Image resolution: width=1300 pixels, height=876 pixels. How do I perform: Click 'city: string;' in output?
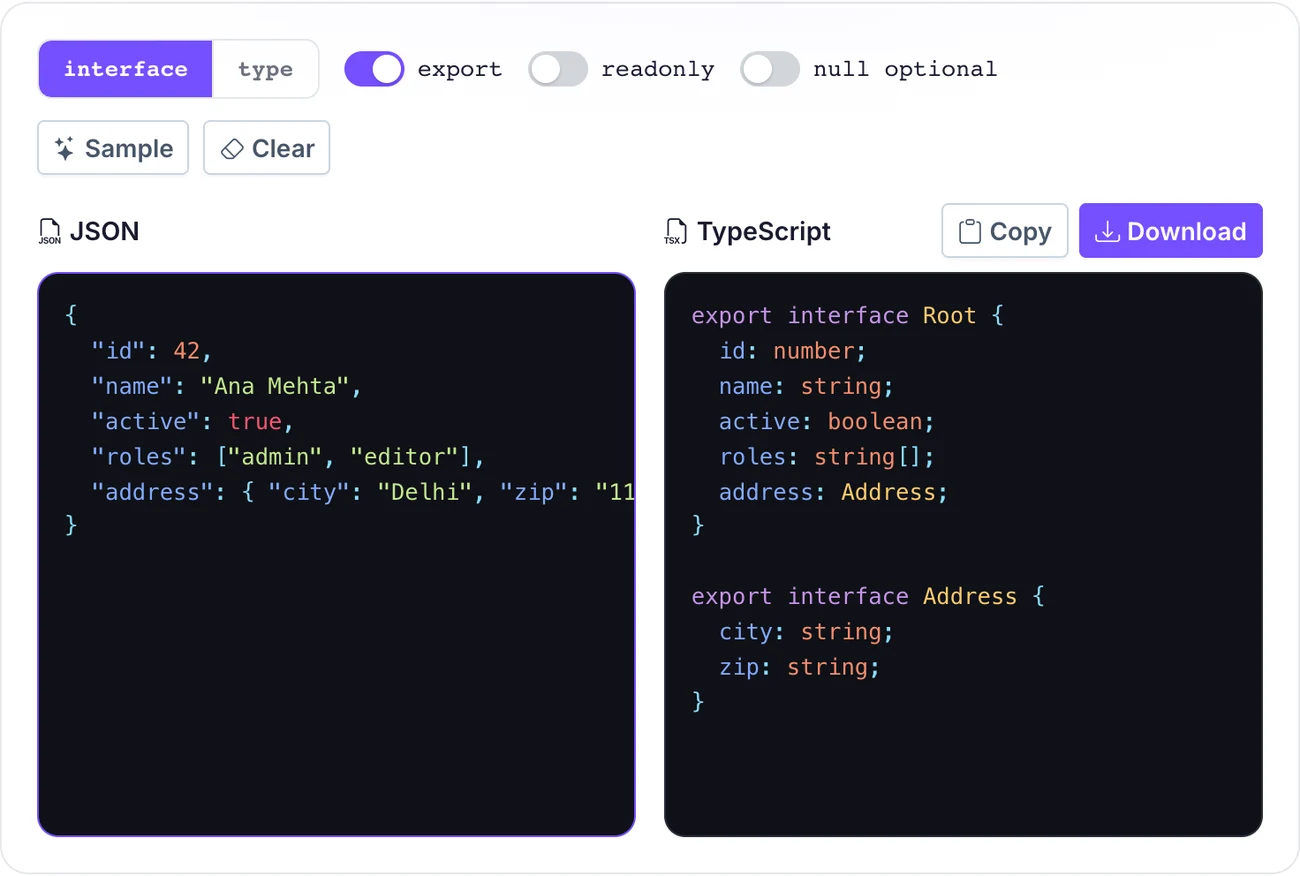point(806,631)
